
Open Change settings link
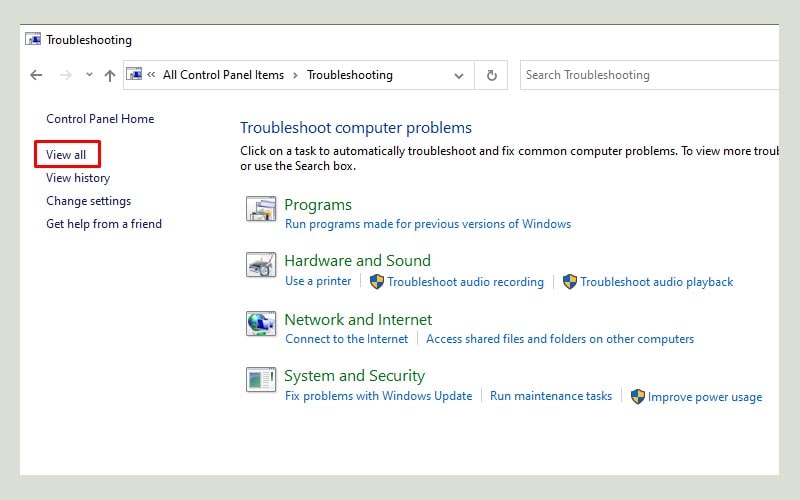pos(89,201)
